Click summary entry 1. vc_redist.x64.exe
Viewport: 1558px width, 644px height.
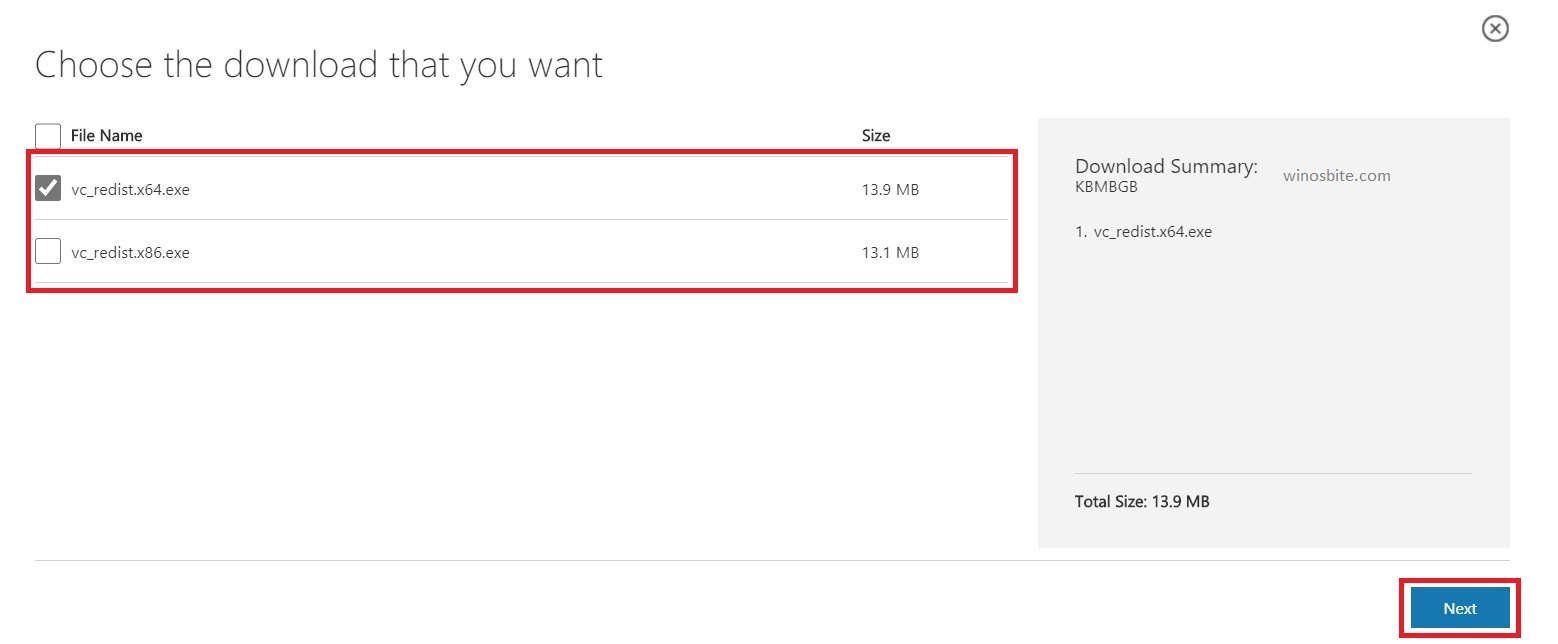1143,232
